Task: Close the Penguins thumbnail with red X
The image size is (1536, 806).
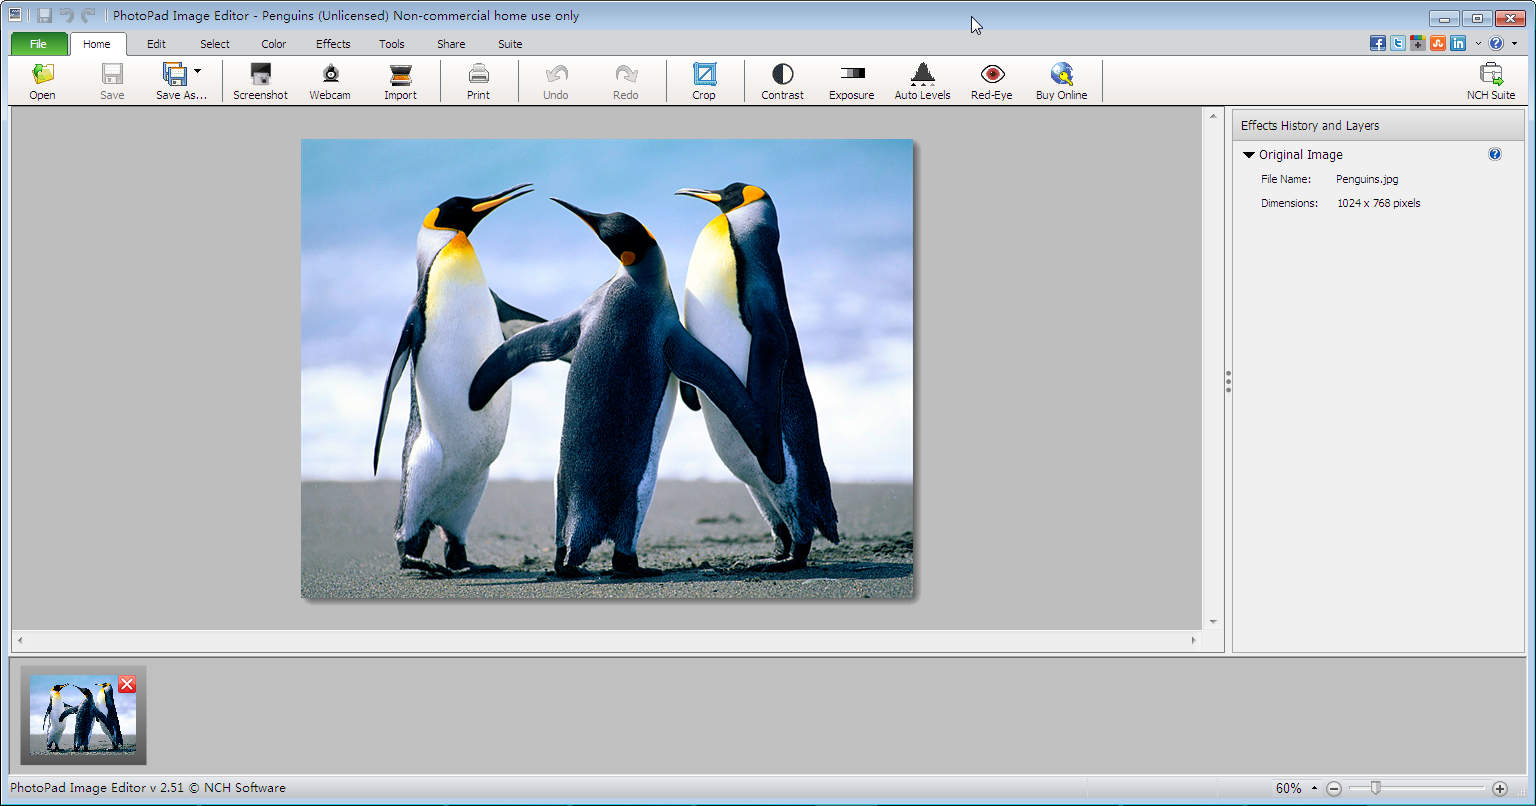Action: 127,684
